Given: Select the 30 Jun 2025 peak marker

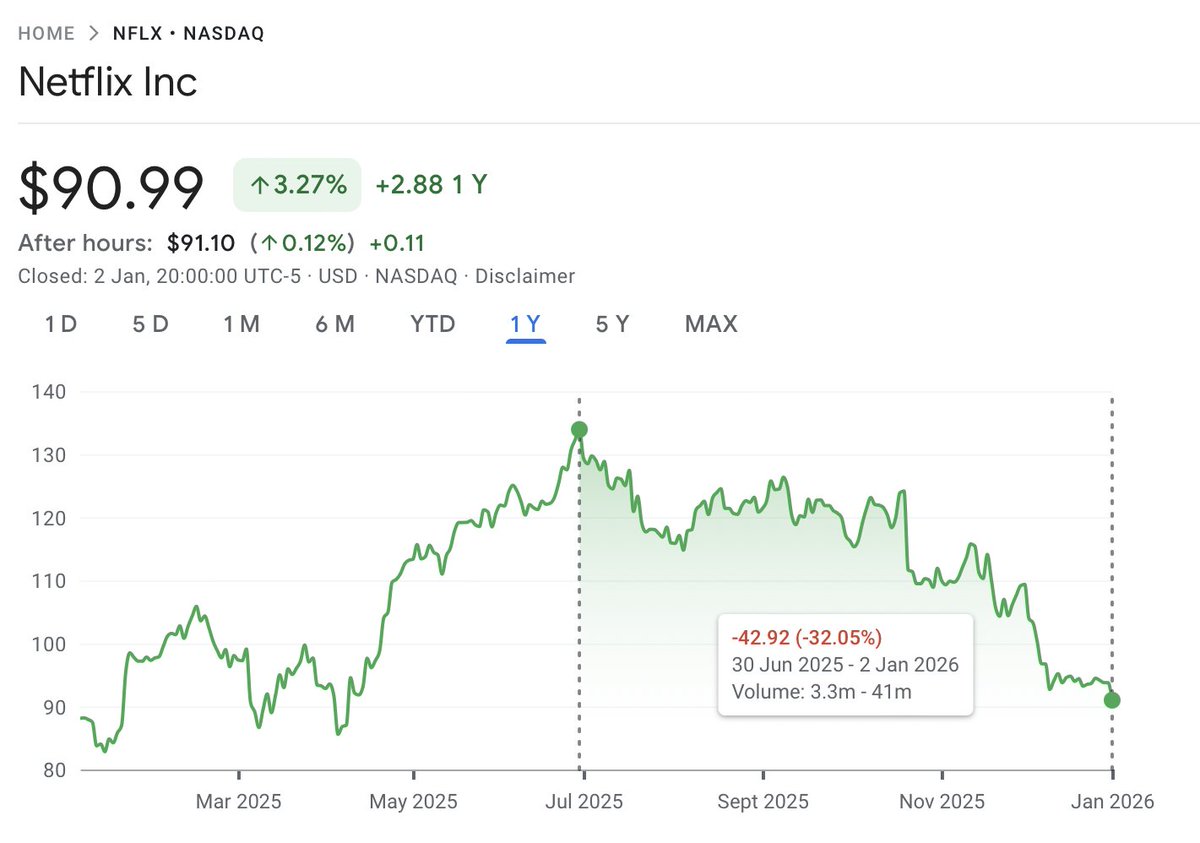Looking at the screenshot, I should coord(579,430).
